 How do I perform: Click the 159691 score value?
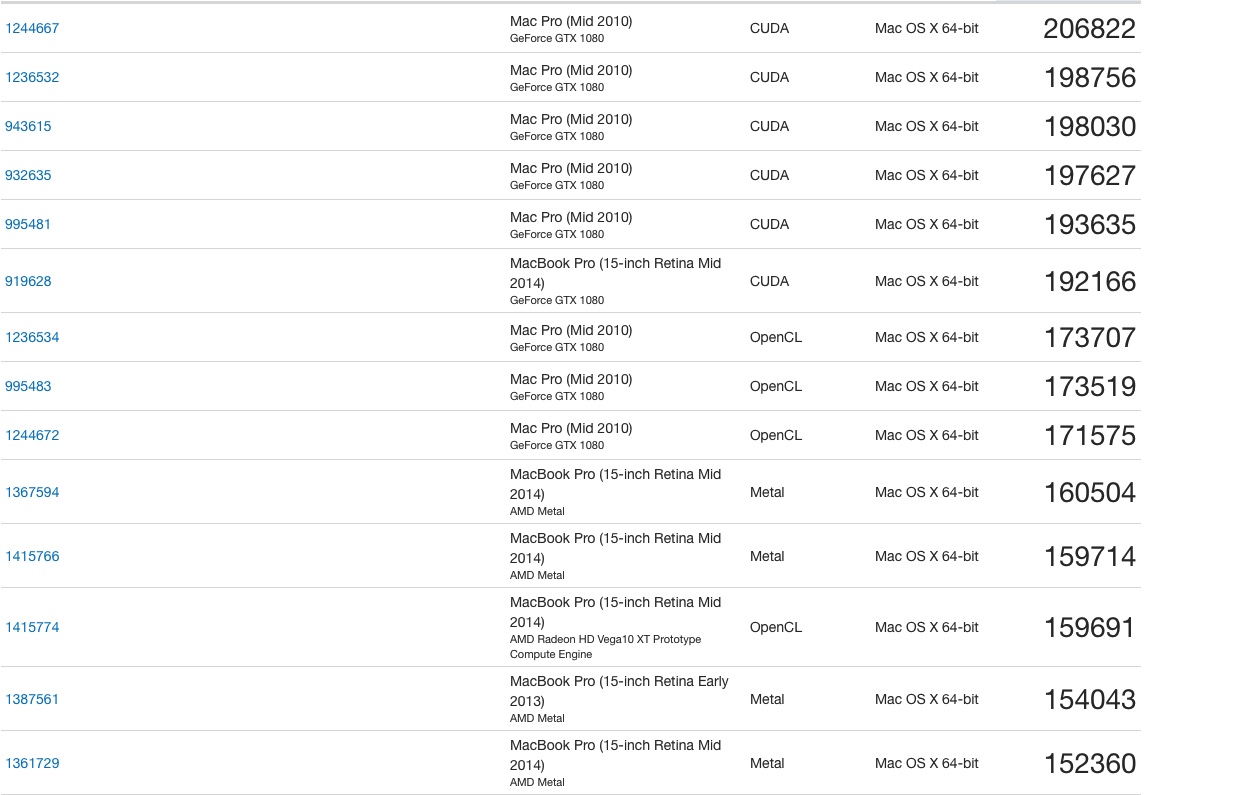click(1089, 628)
